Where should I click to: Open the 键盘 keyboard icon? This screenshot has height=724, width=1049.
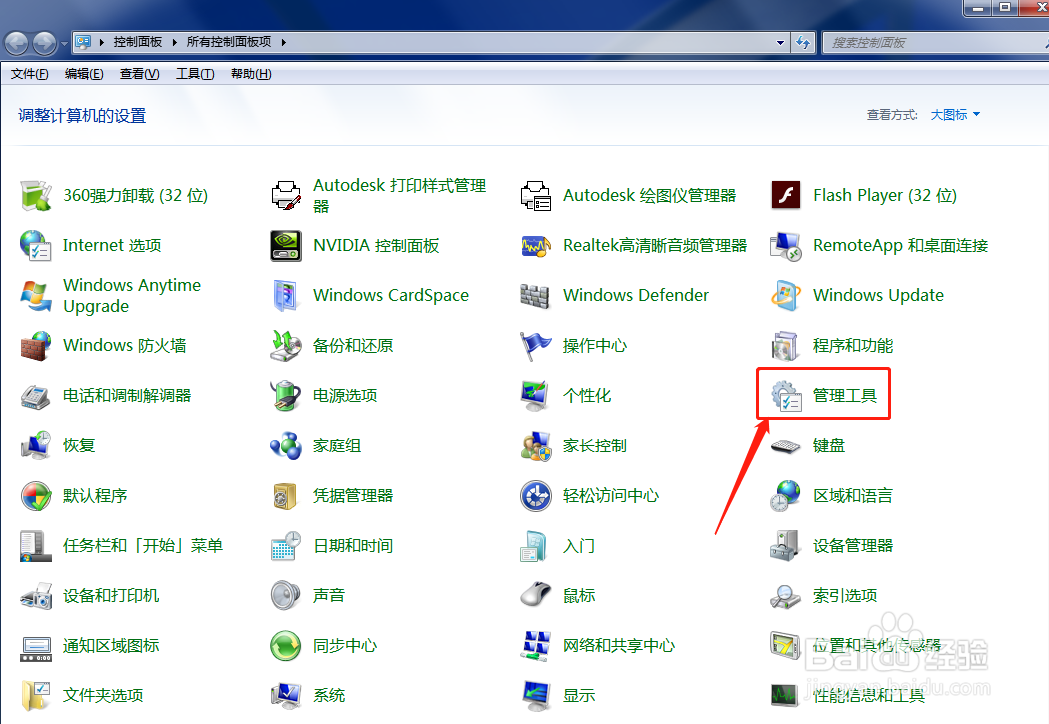point(786,446)
